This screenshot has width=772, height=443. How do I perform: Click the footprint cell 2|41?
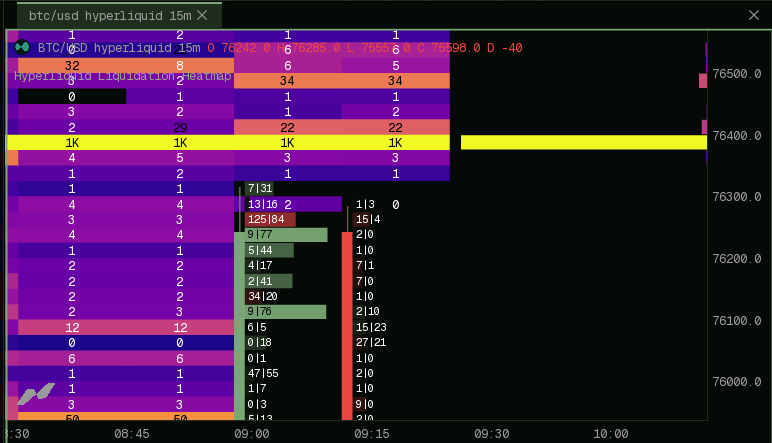(269, 281)
